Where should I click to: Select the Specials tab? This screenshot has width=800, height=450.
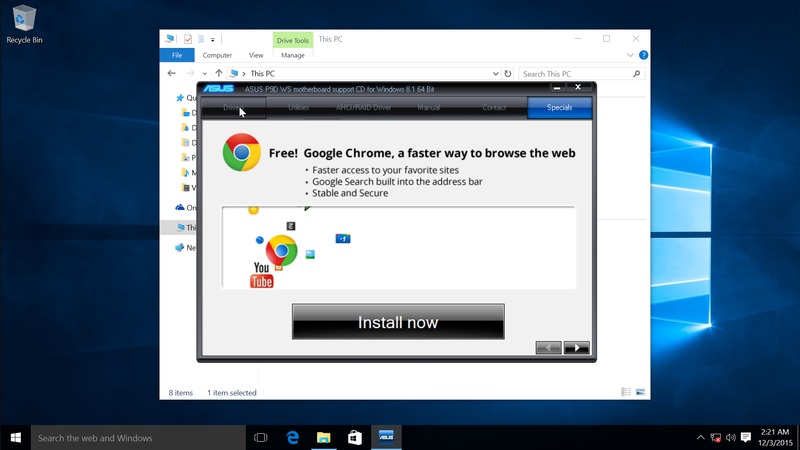[x=559, y=107]
